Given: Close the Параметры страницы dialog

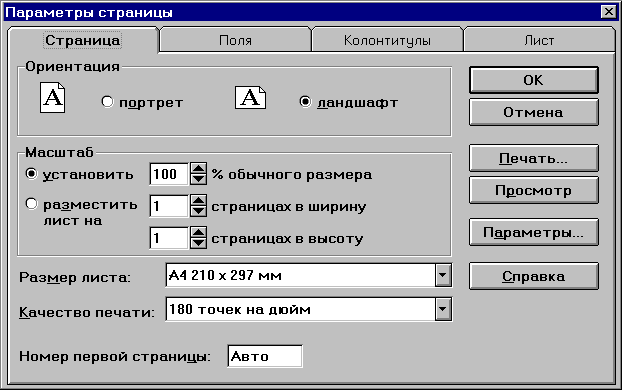Looking at the screenshot, I should (608, 12).
